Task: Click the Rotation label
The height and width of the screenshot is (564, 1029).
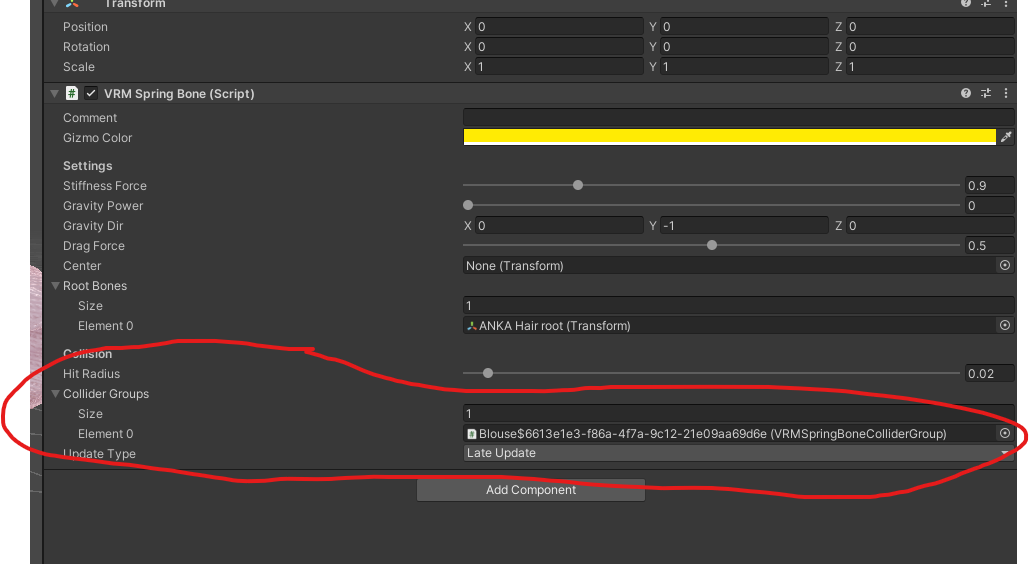Action: coord(87,47)
